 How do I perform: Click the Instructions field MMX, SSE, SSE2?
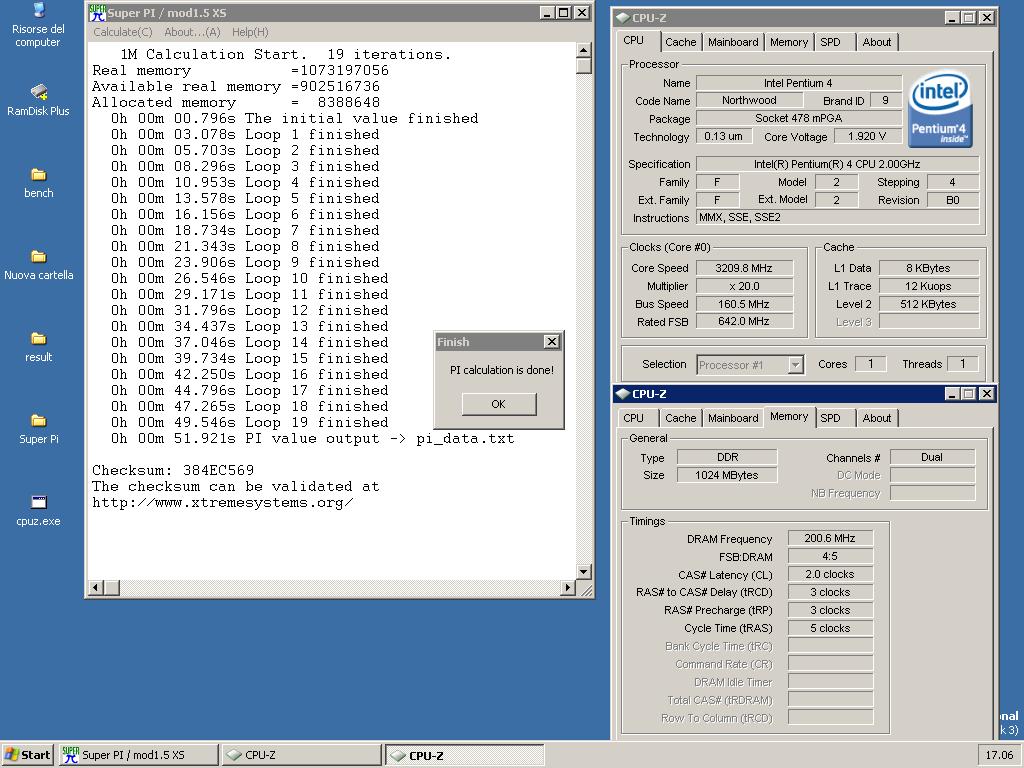point(837,217)
